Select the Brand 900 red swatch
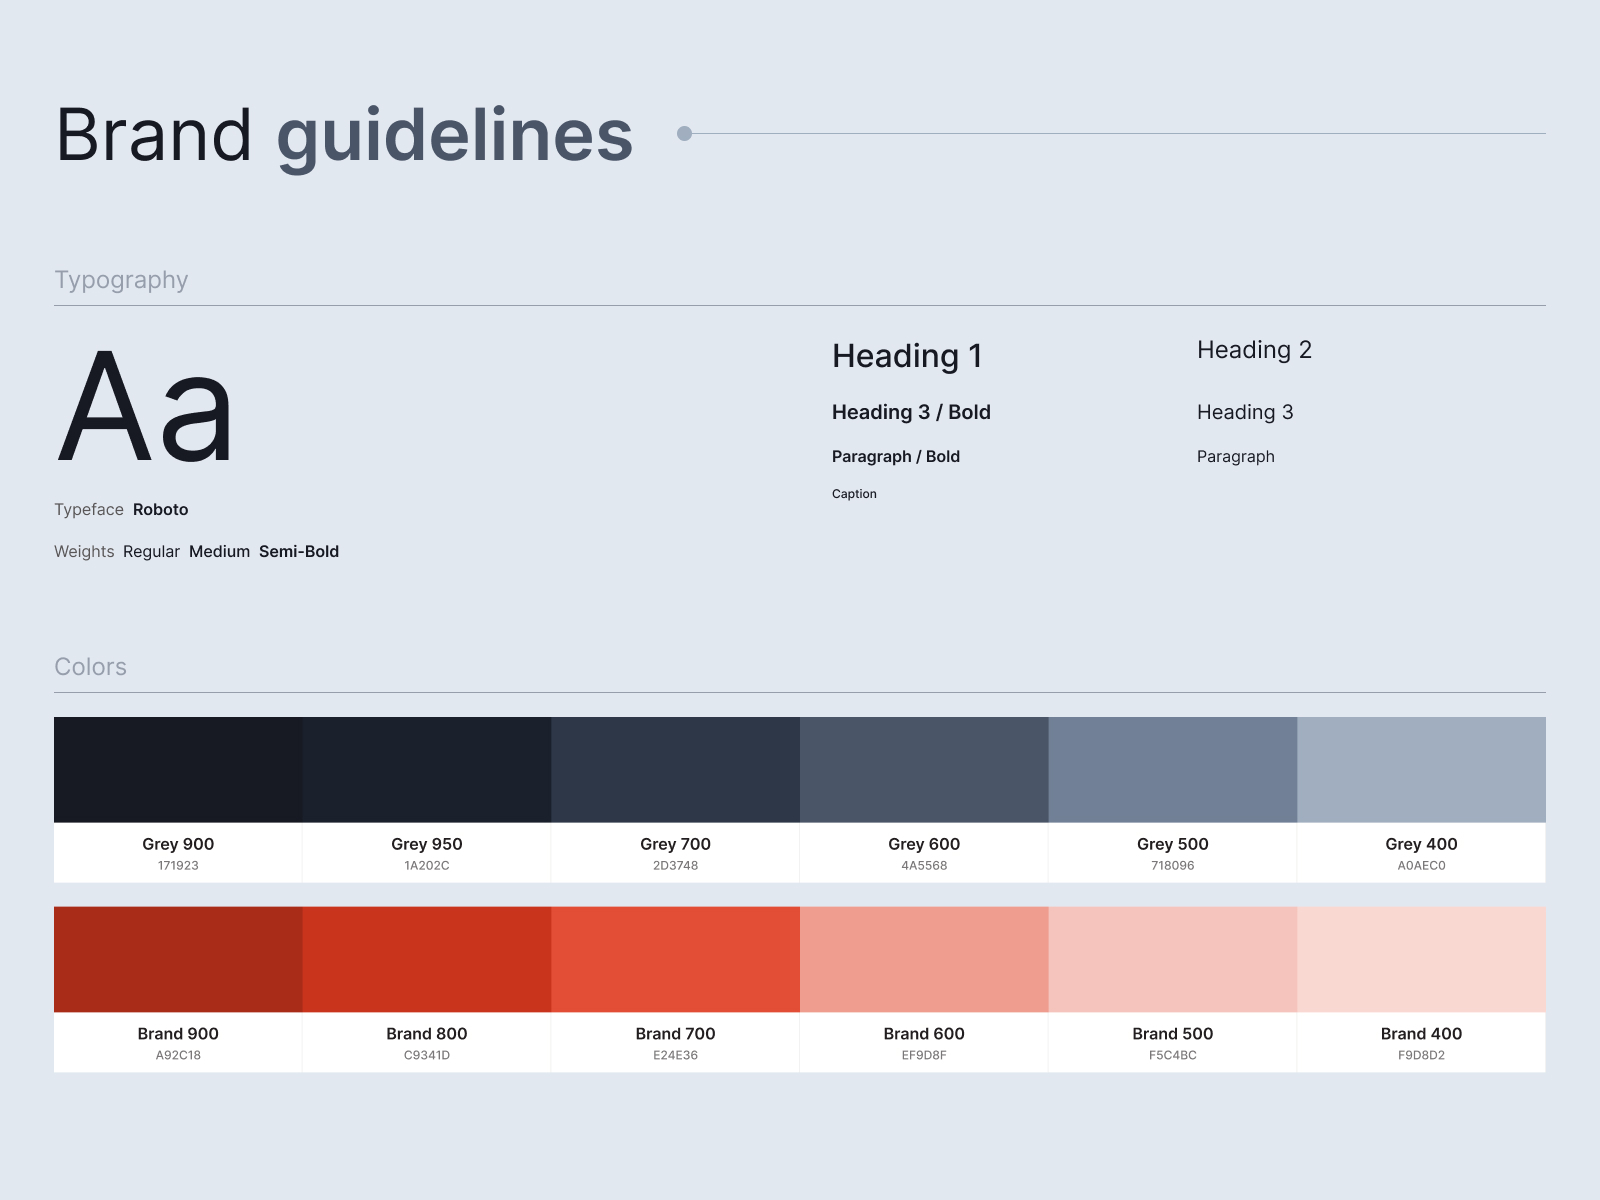1600x1200 pixels. [x=178, y=959]
